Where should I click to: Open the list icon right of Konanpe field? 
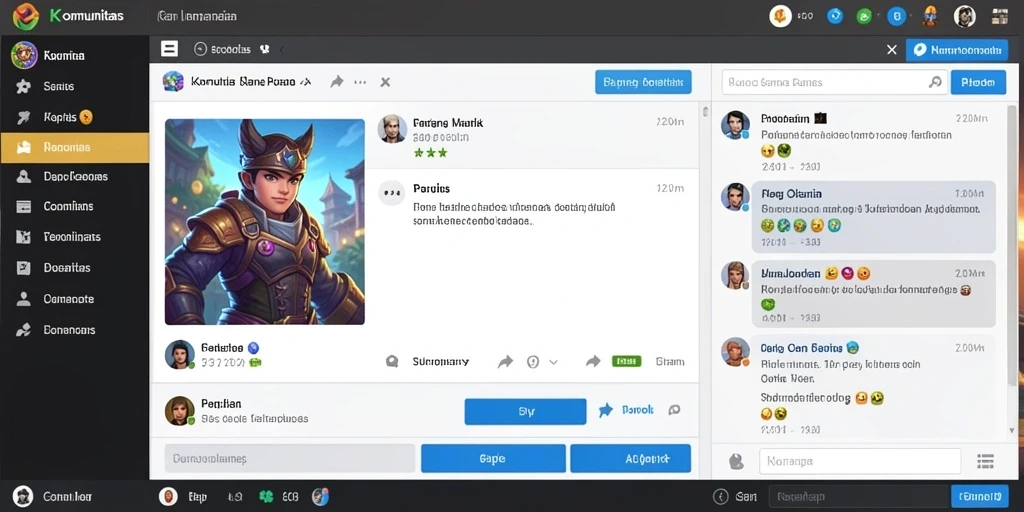coord(985,461)
